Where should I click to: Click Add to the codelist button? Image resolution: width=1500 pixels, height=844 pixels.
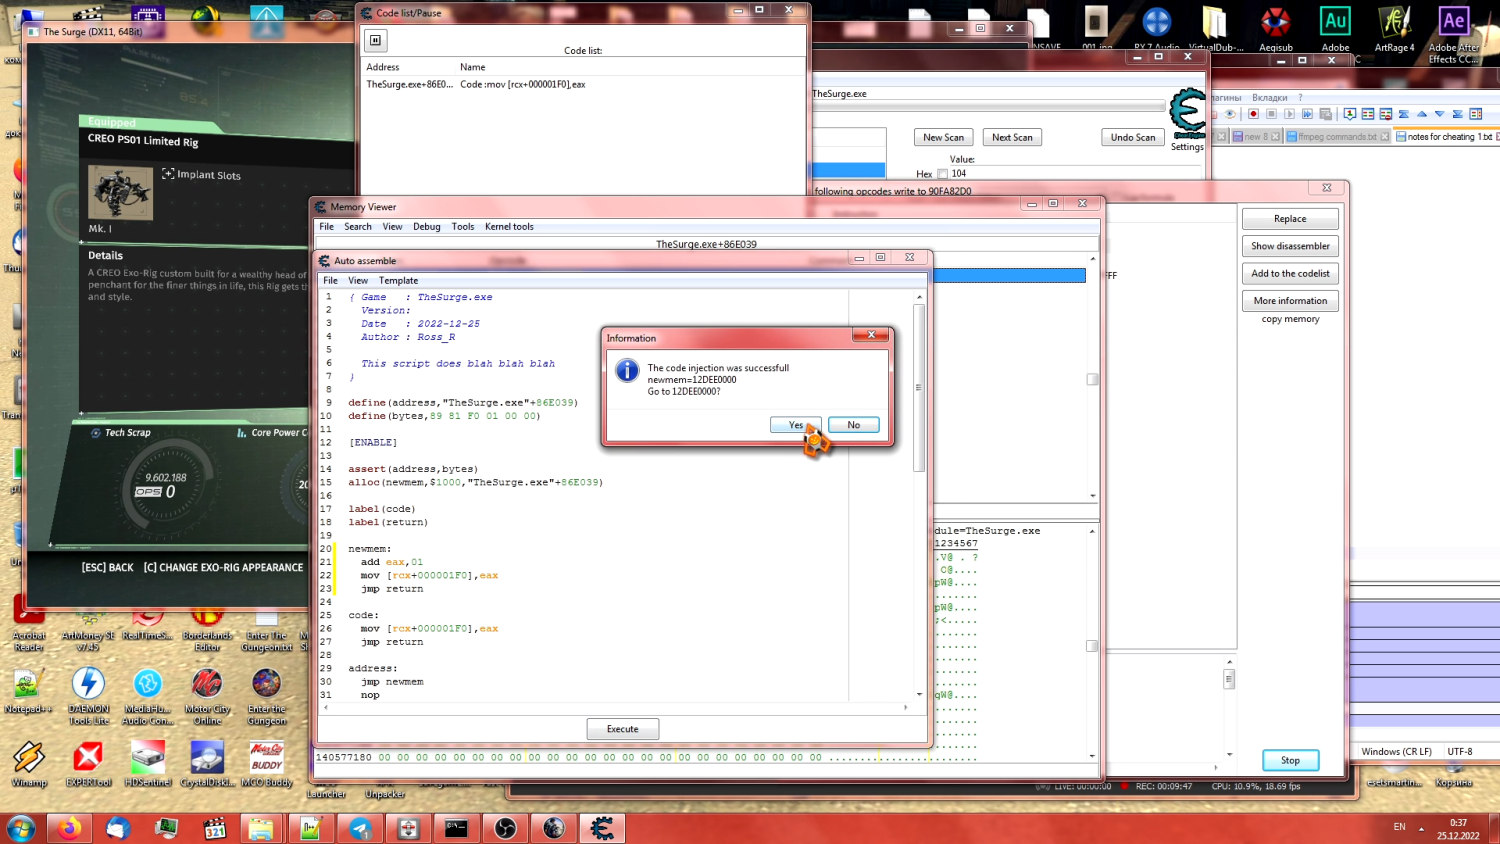point(1290,273)
